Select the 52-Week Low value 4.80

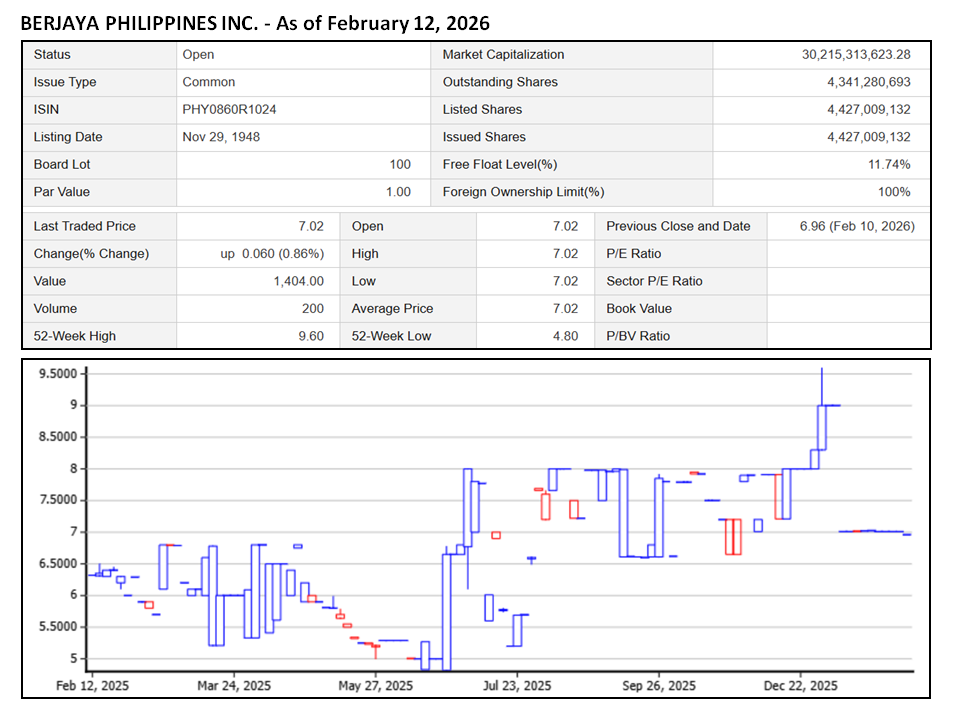(x=564, y=336)
